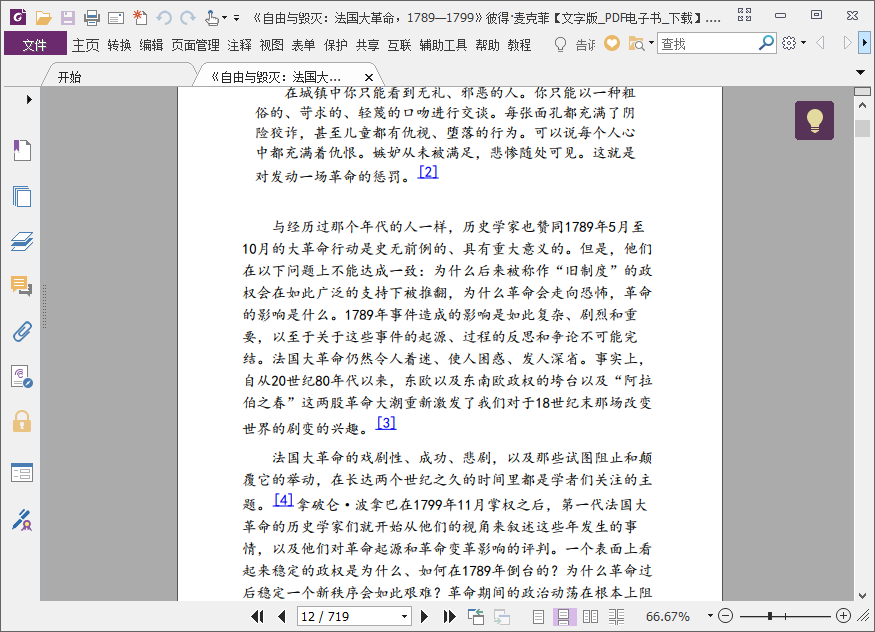Open the Layers panel icon
This screenshot has height=632, width=875.
tap(22, 242)
